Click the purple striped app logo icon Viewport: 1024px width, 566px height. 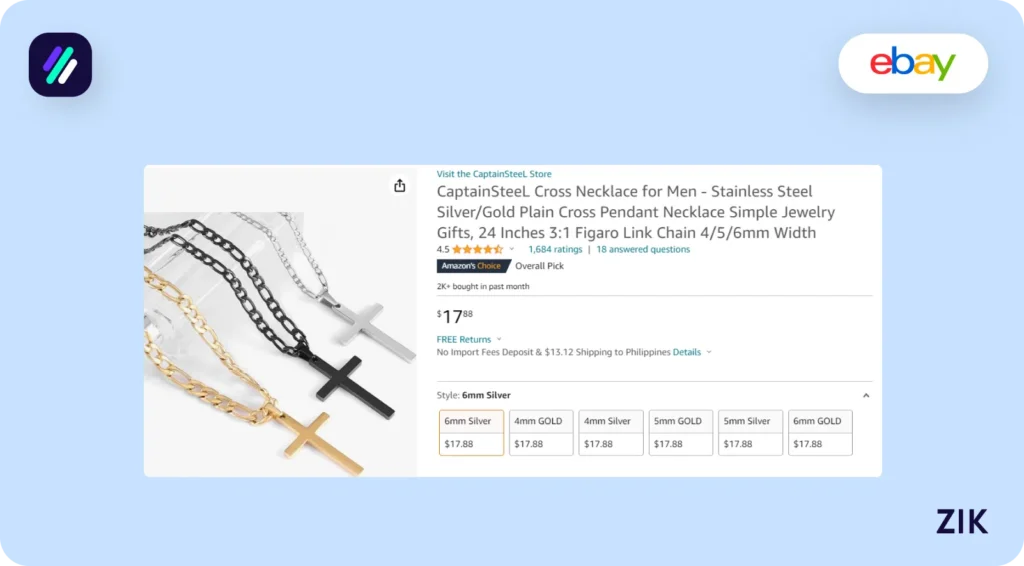60,65
